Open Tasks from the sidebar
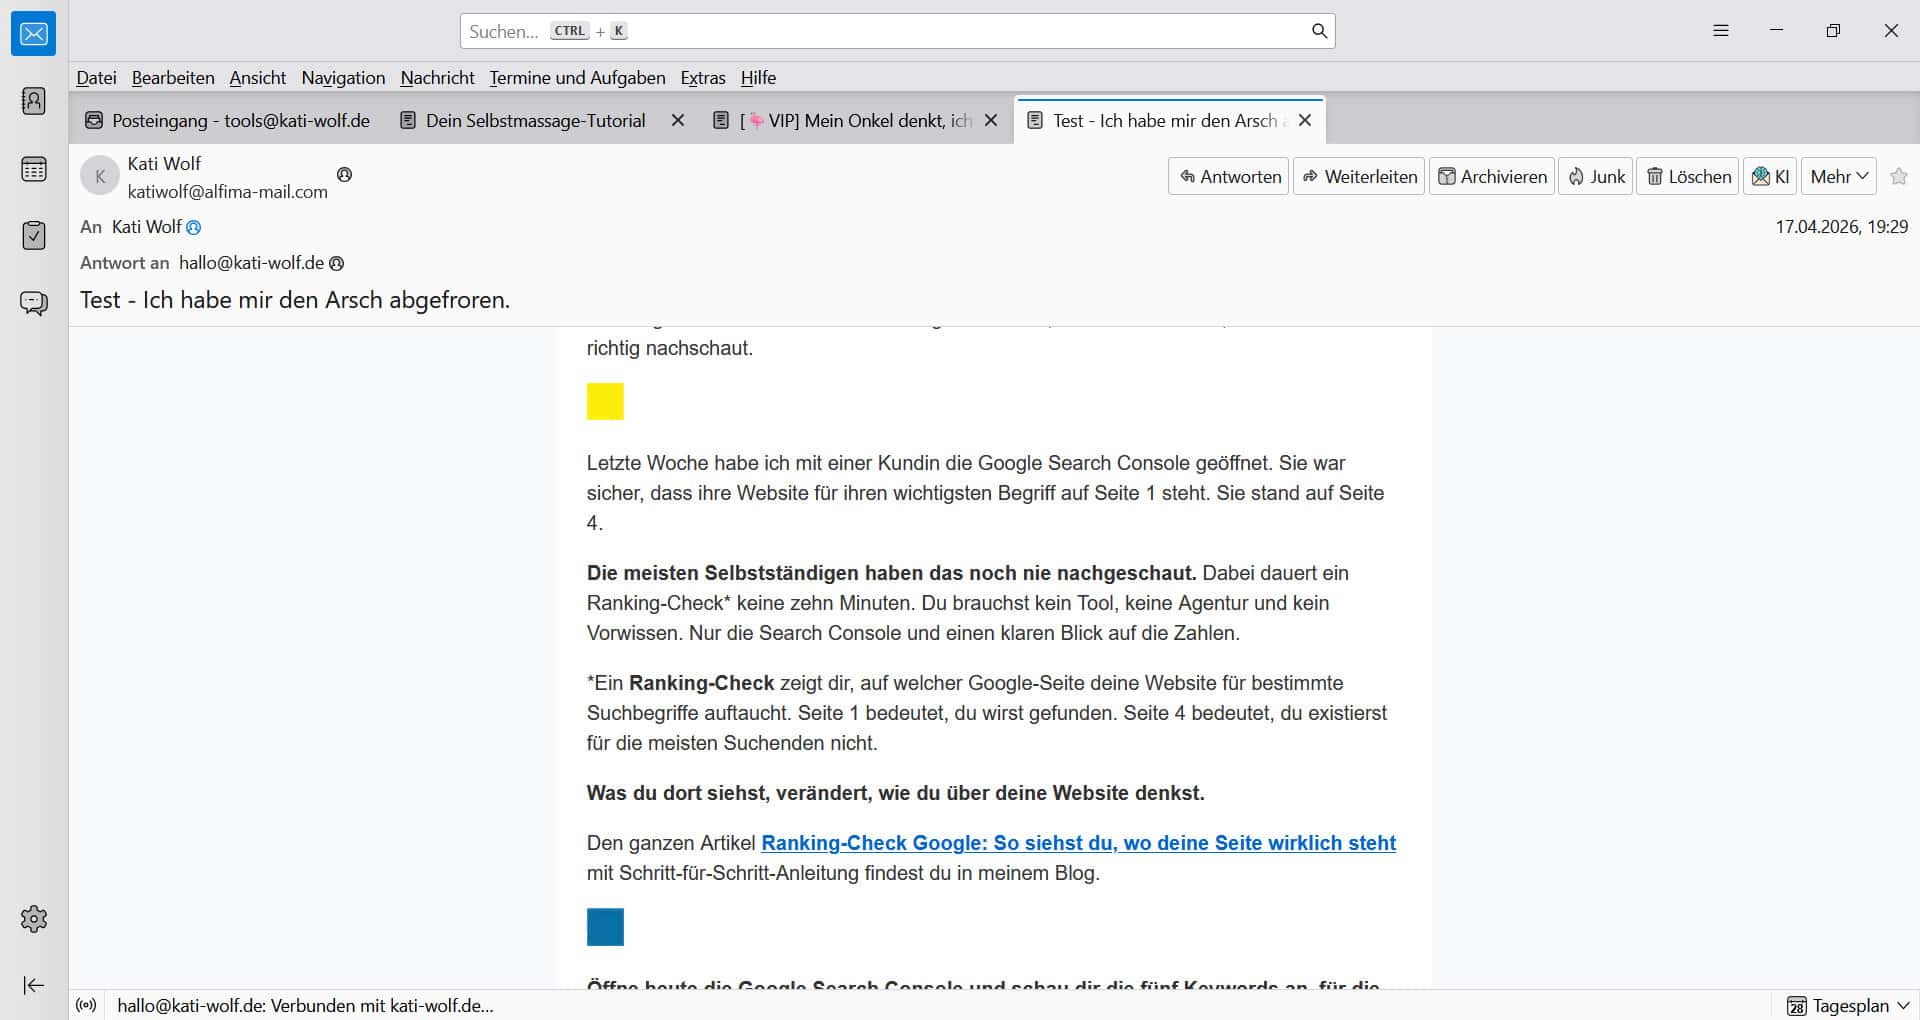 (x=34, y=236)
